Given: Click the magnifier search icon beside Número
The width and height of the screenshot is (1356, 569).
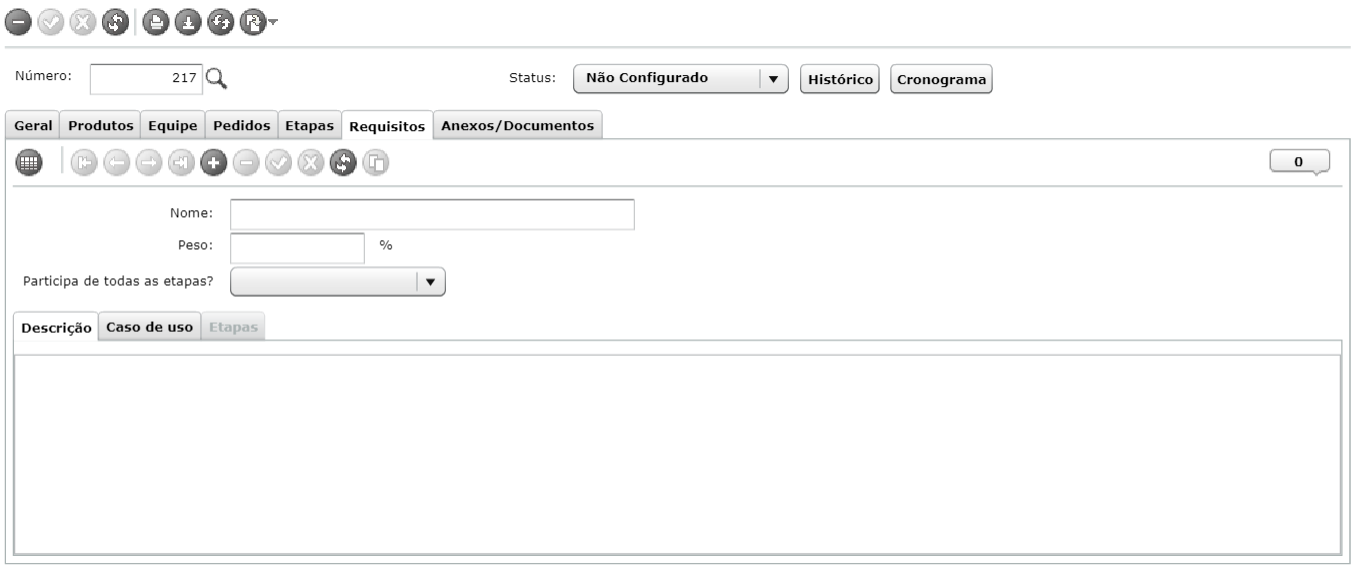Looking at the screenshot, I should point(216,78).
